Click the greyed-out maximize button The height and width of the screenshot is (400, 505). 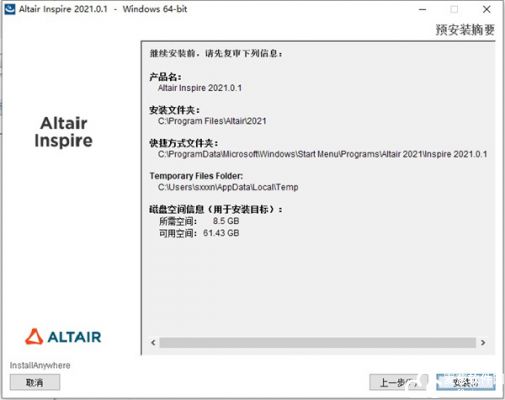(454, 9)
